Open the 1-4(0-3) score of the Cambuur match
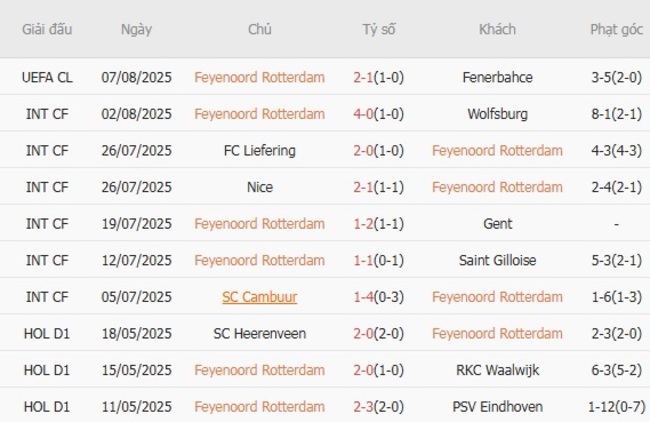 point(379,297)
